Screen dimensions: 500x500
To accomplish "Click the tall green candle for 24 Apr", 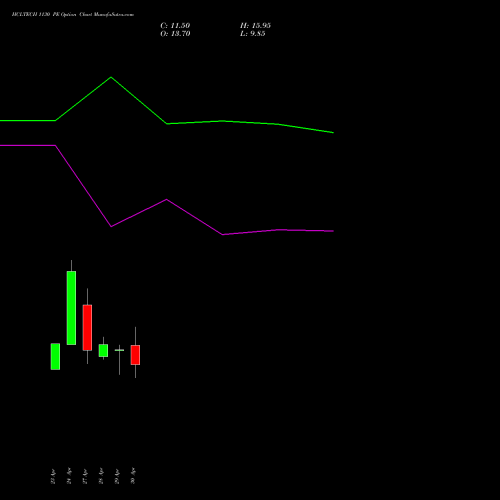I will (71, 308).
